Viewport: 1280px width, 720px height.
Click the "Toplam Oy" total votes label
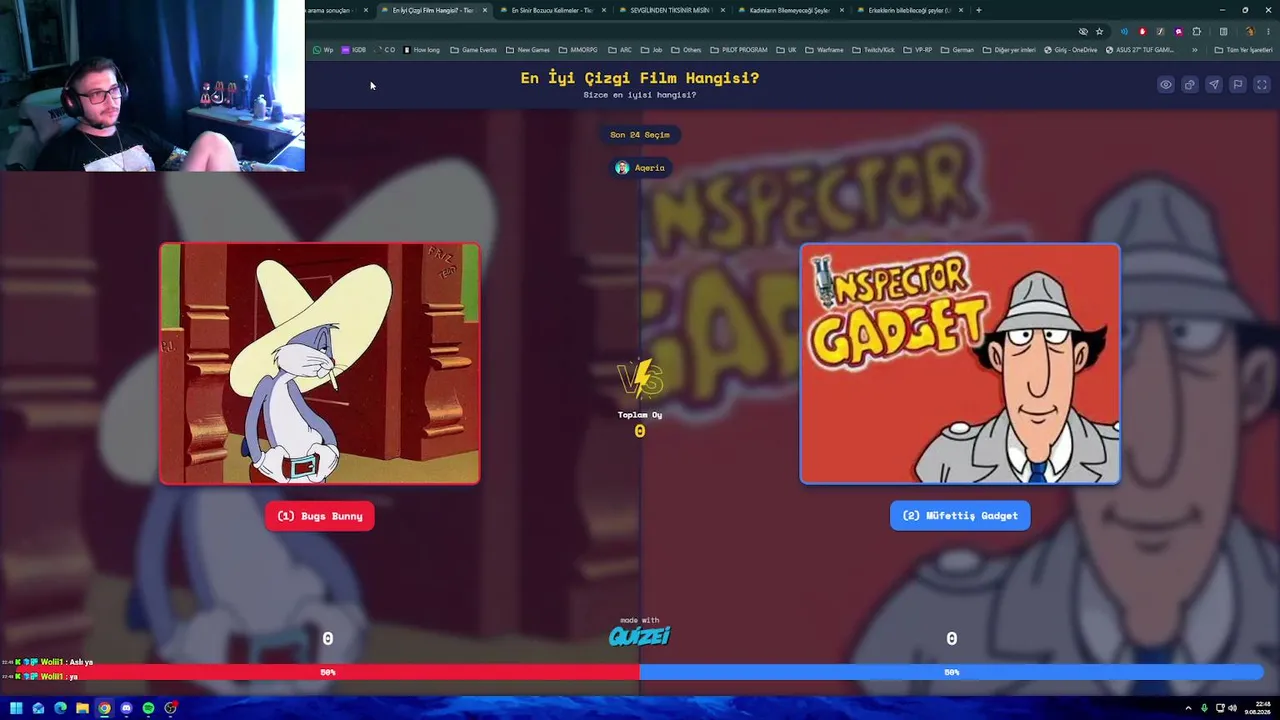pos(640,415)
